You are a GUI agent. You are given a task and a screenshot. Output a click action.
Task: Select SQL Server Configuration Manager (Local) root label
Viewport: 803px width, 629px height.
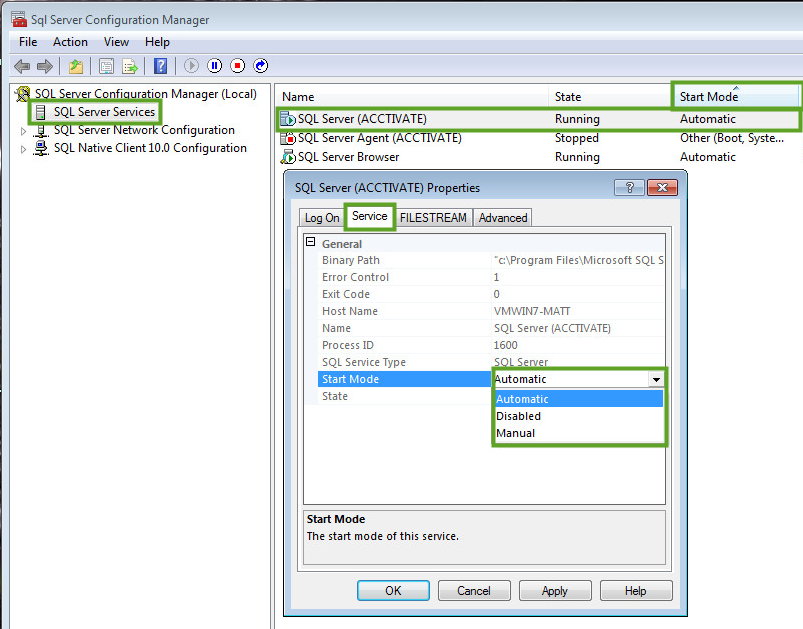coord(146,94)
